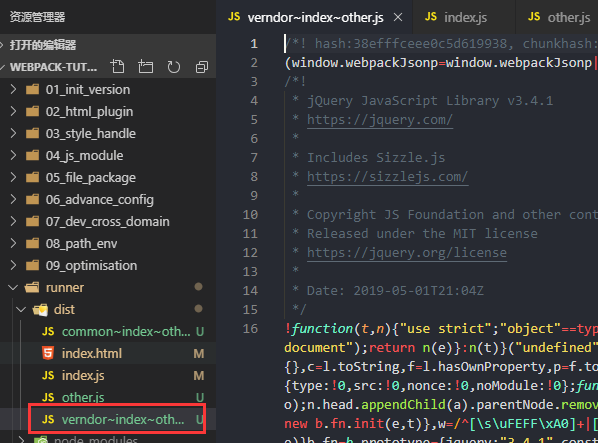Viewport: 598px width, 443px height.
Task: Open https://jquery.org/license link
Action: click(x=407, y=252)
